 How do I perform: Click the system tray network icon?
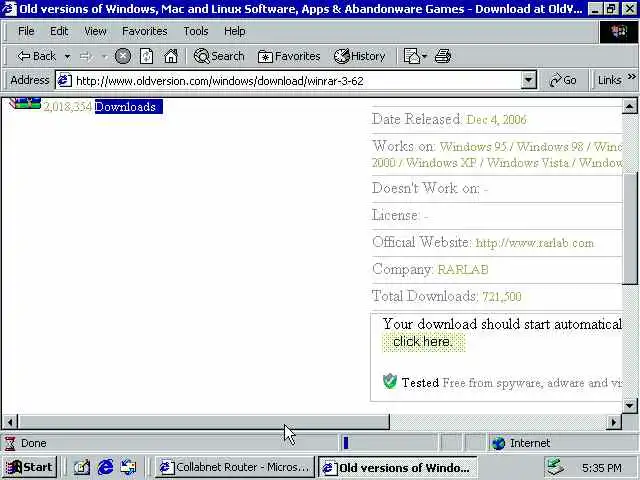(x=556, y=467)
